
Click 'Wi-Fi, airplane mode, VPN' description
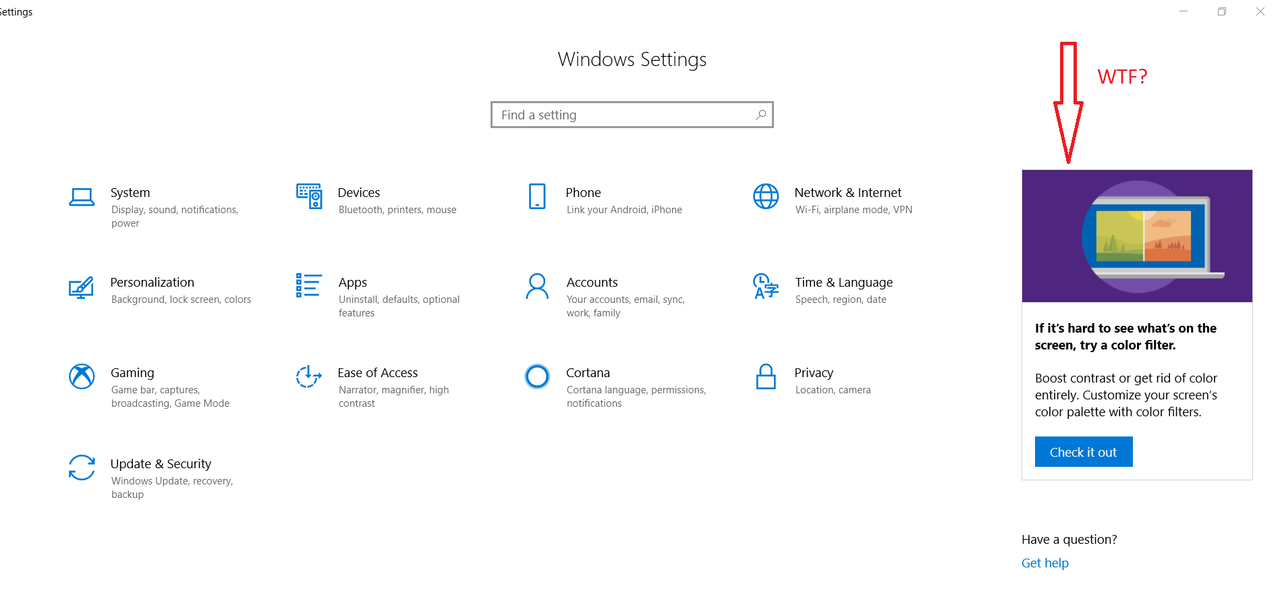pyautogui.click(x=854, y=210)
